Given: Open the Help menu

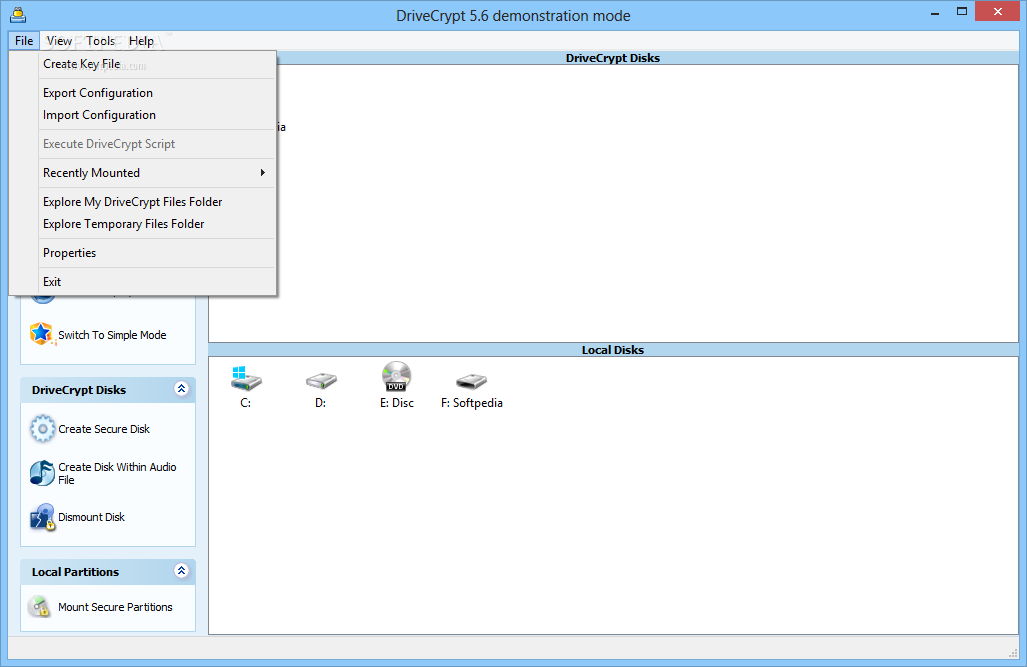Looking at the screenshot, I should click(x=141, y=41).
